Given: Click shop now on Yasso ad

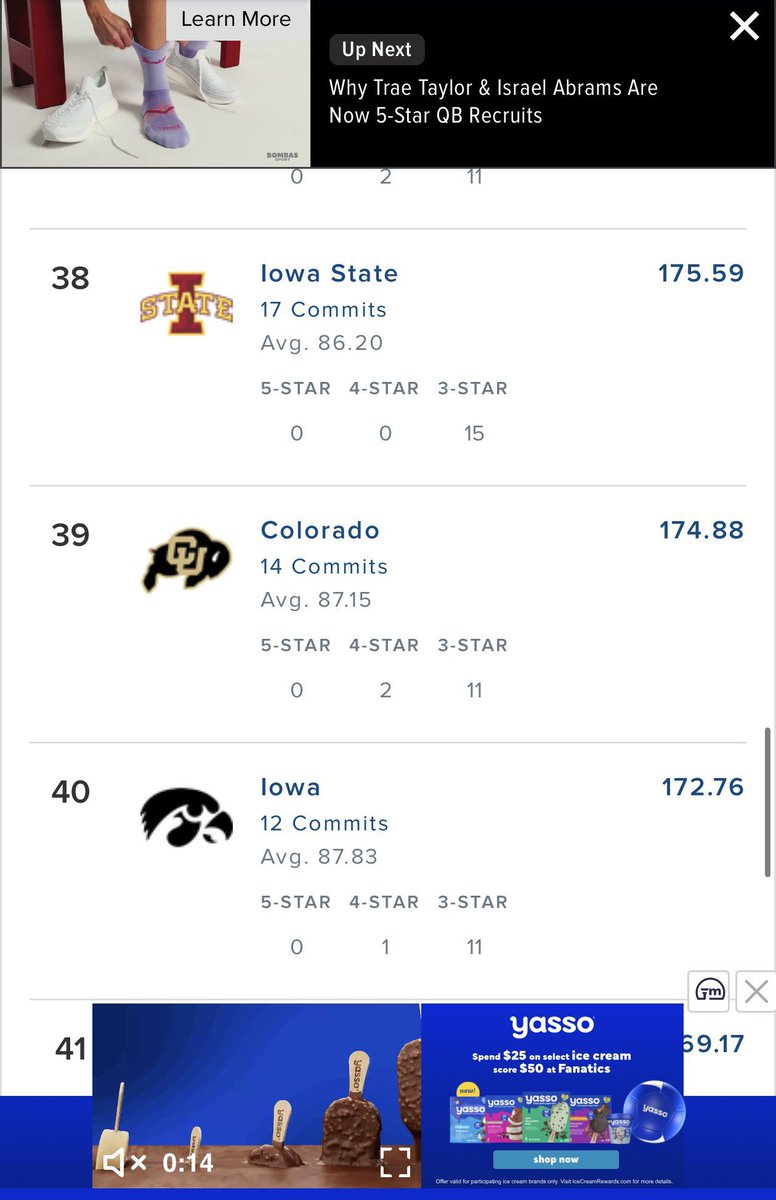Looking at the screenshot, I should [556, 1159].
